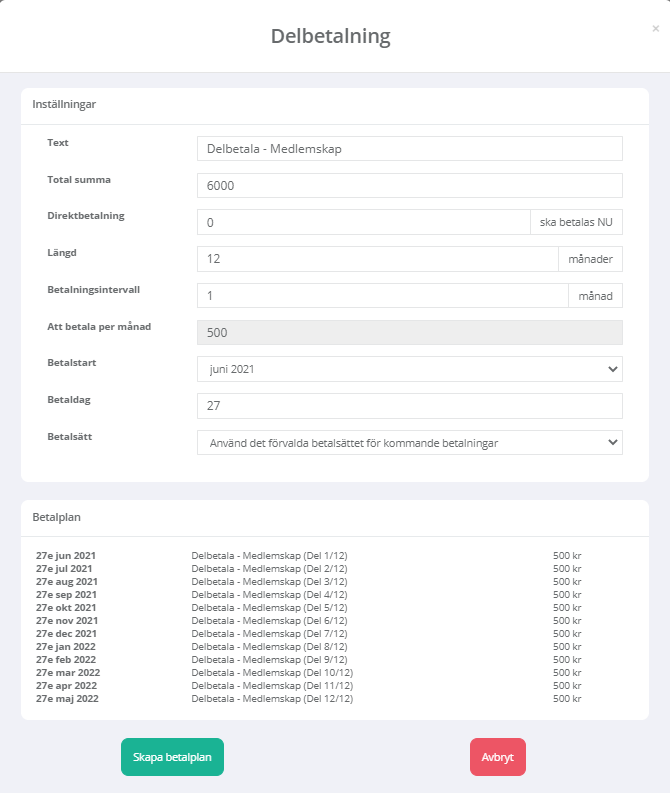Expand the Betalsätt payment method dropdown
Viewport: 670px width, 793px height.
pyautogui.click(x=409, y=442)
